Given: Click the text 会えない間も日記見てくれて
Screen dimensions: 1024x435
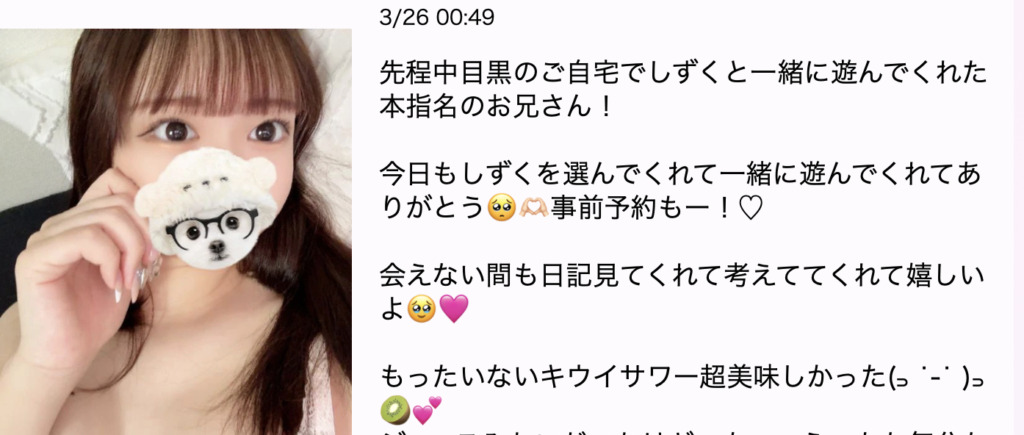Looking at the screenshot, I should (682, 276).
